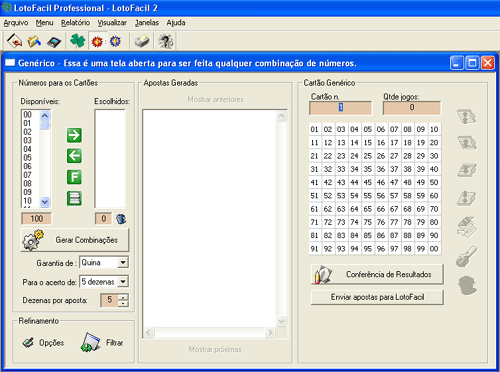Screen dimensions: 500x372
Task: Click Disponíveis list scroll up arrow
Action: click(45, 115)
